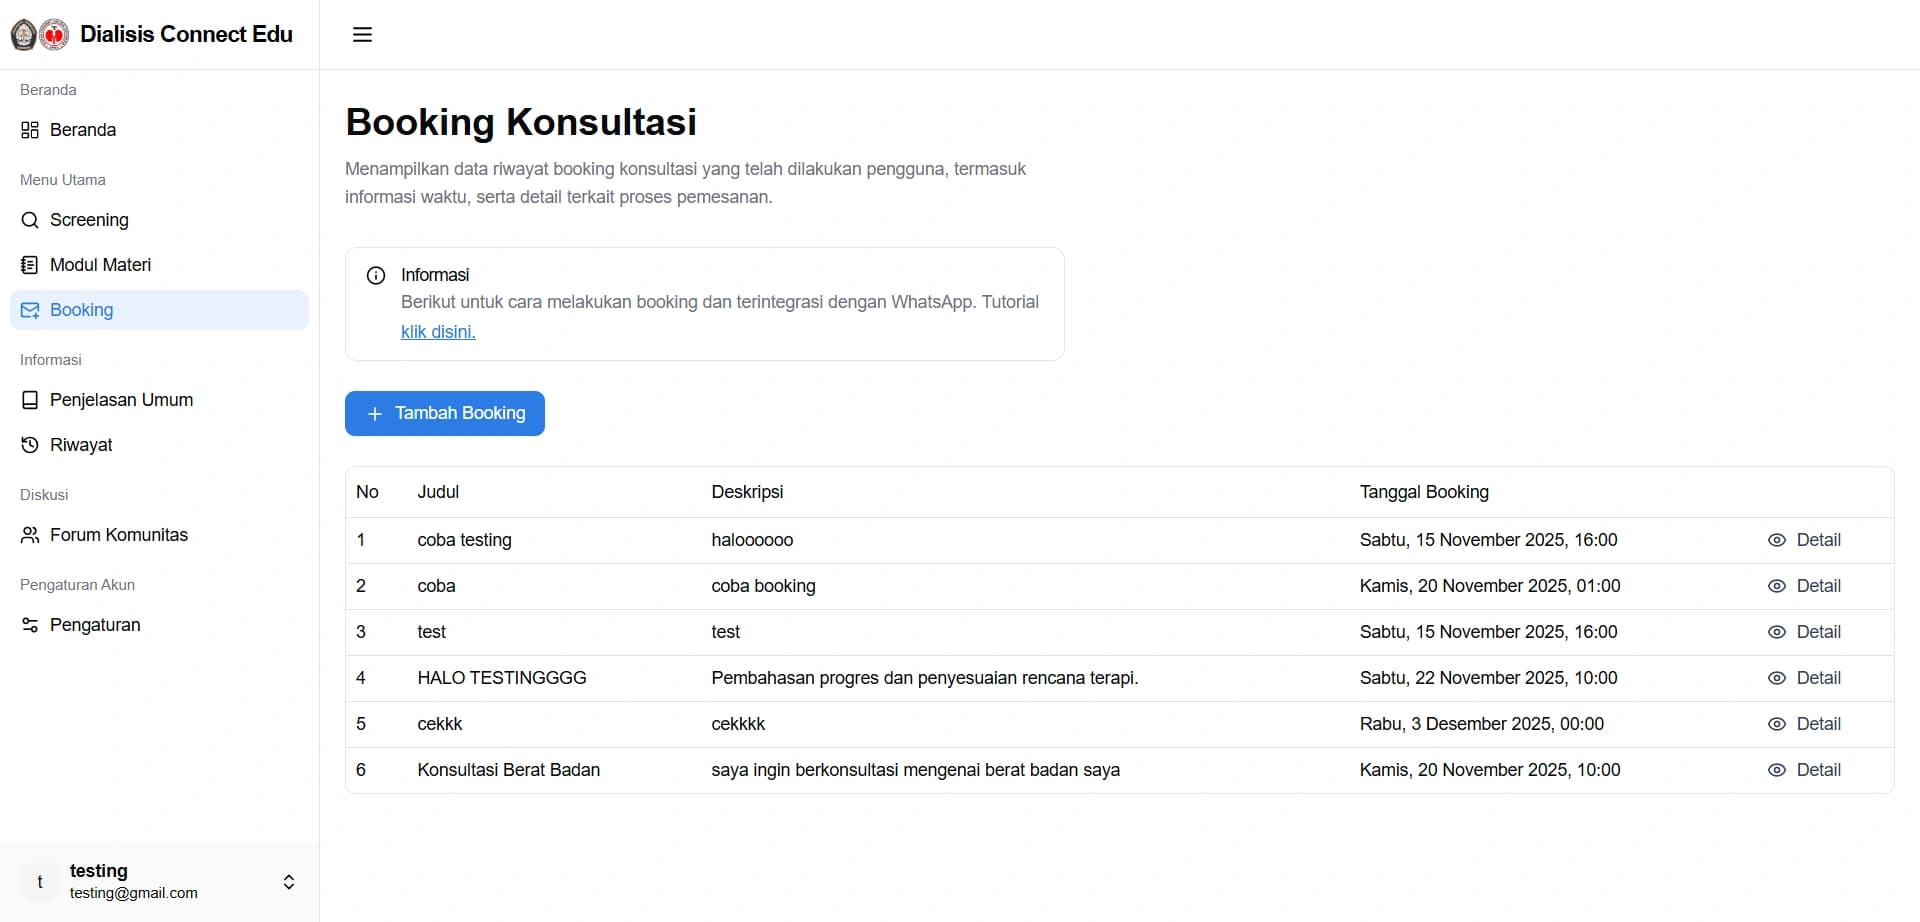
Task: Open Beranda menu item
Action: [159, 130]
